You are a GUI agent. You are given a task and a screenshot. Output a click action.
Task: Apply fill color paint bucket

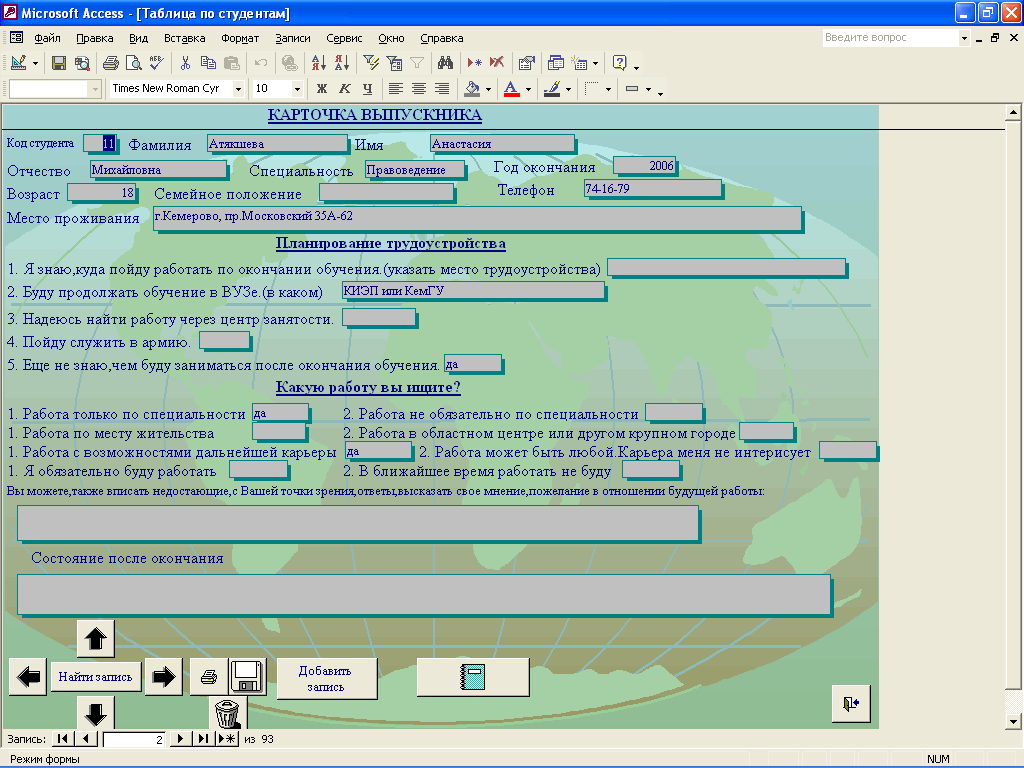tap(472, 89)
